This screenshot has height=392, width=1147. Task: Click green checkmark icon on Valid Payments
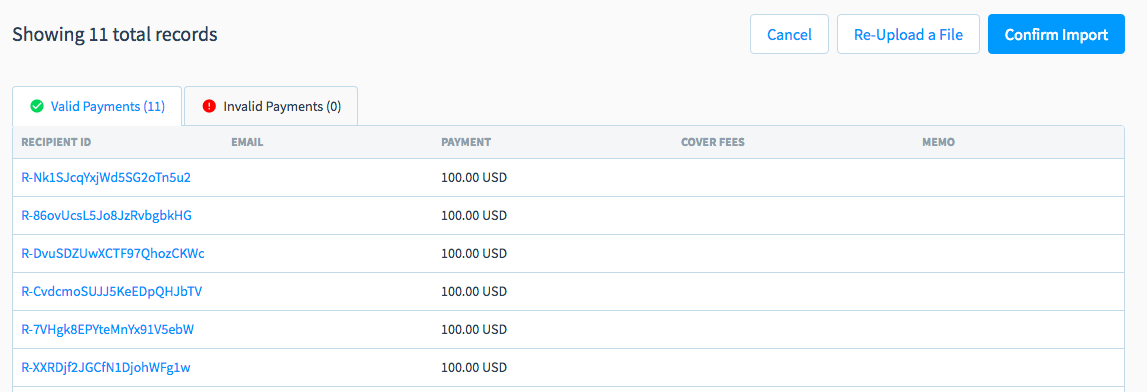click(37, 106)
